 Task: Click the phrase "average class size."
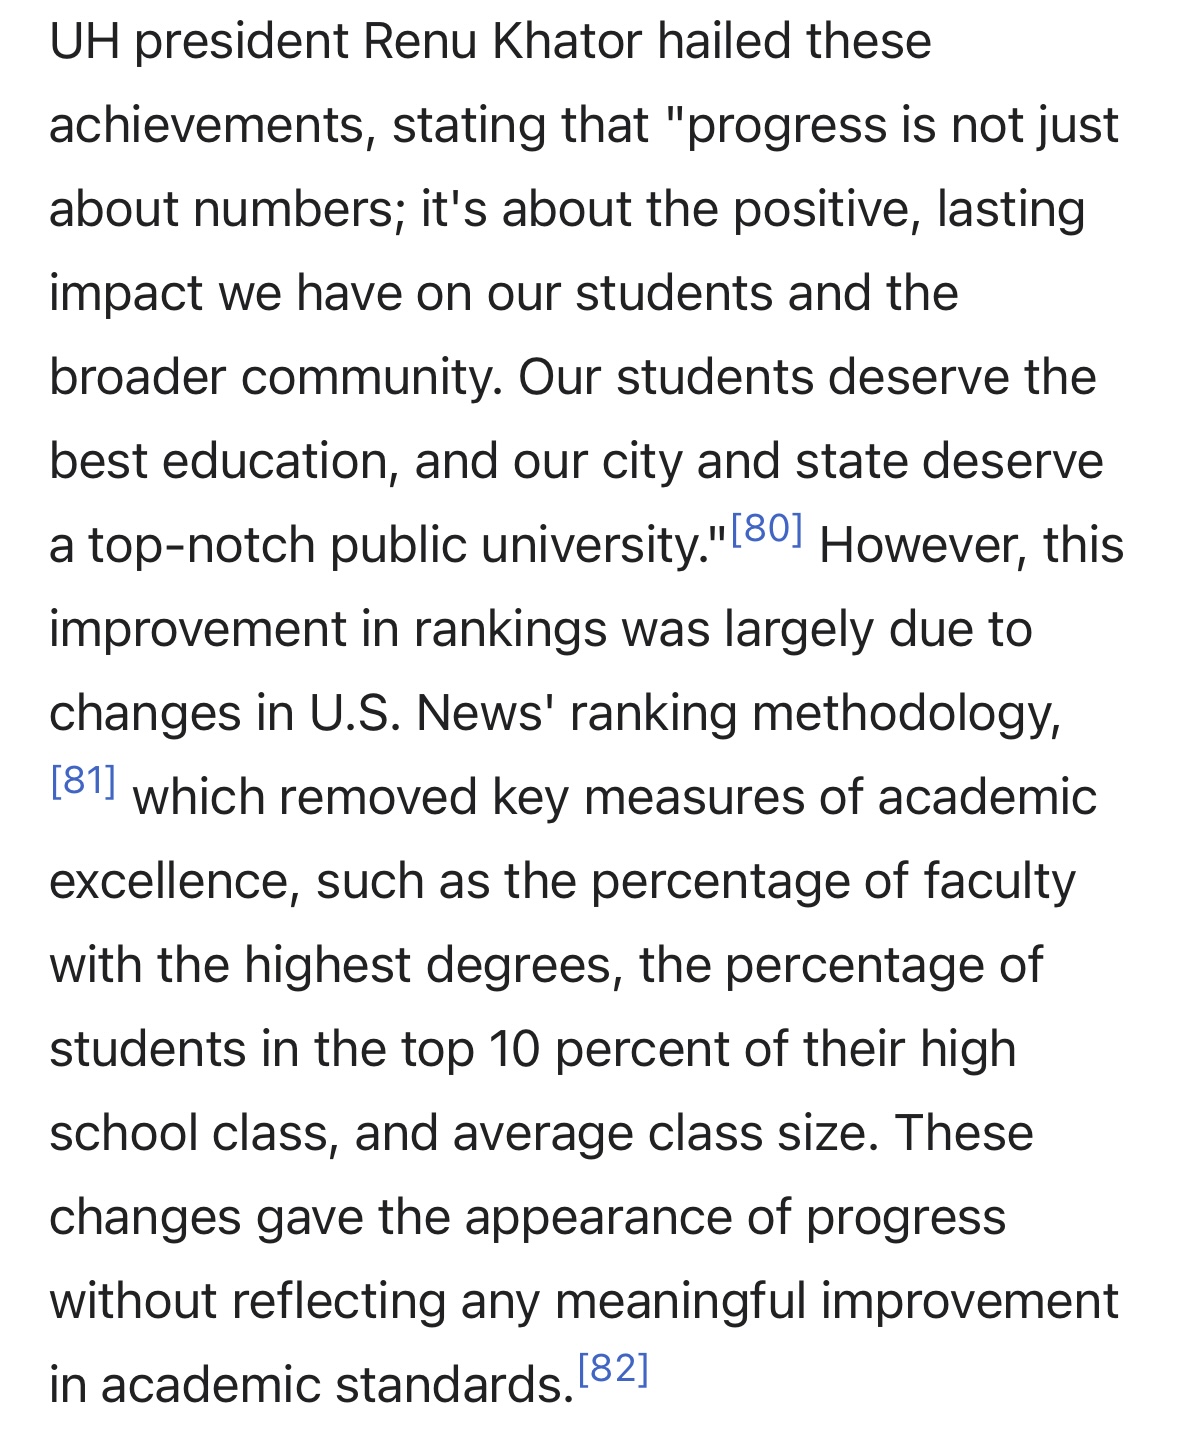tap(666, 1134)
